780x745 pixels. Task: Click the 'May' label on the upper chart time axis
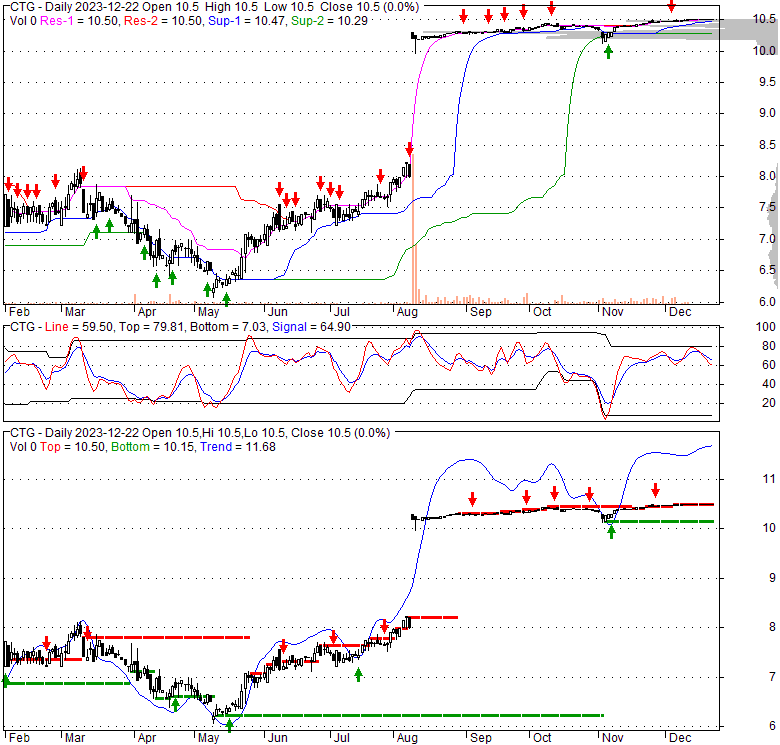click(208, 312)
